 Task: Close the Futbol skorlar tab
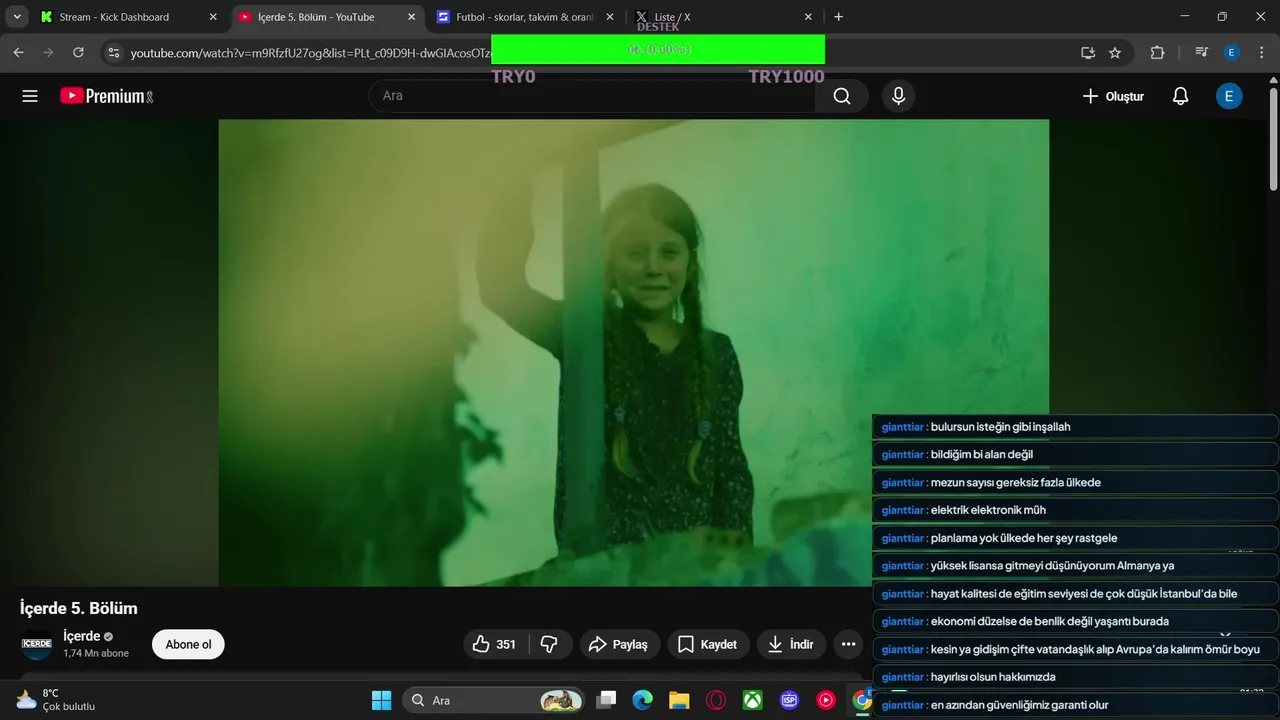click(x=610, y=17)
